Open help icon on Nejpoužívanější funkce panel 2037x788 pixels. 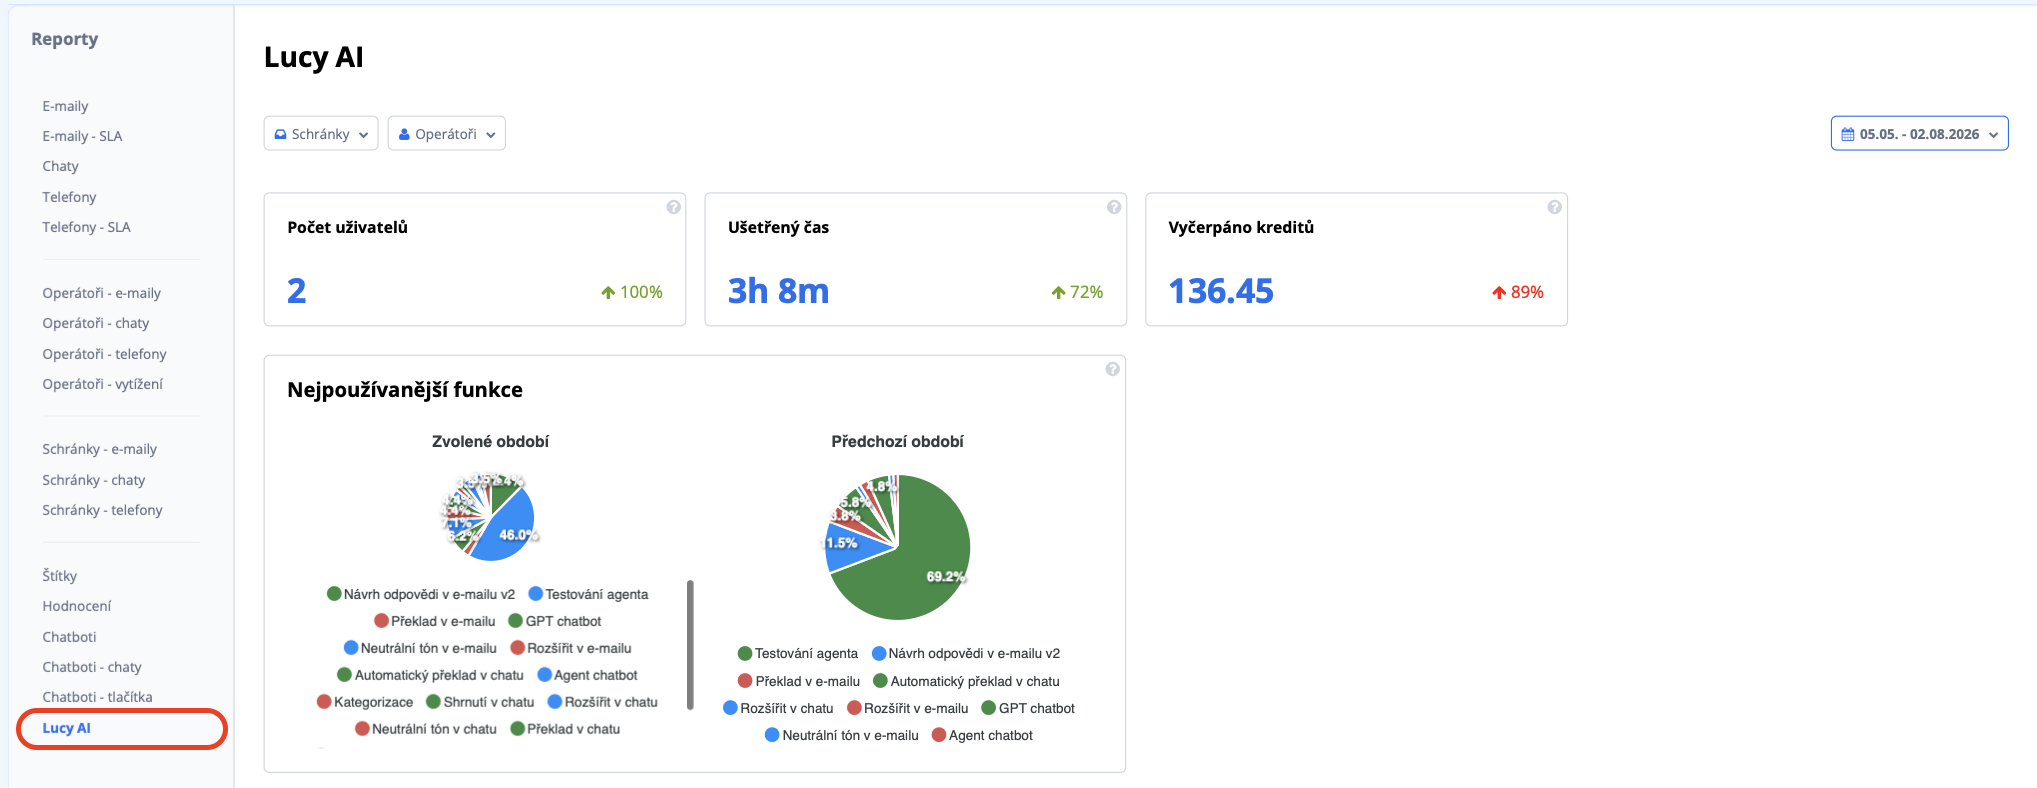pyautogui.click(x=1112, y=369)
